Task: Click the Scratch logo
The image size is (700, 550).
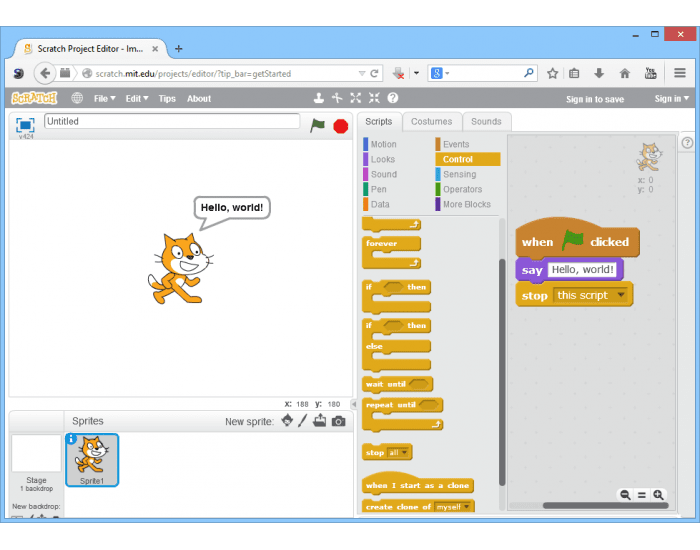Action: pos(34,98)
